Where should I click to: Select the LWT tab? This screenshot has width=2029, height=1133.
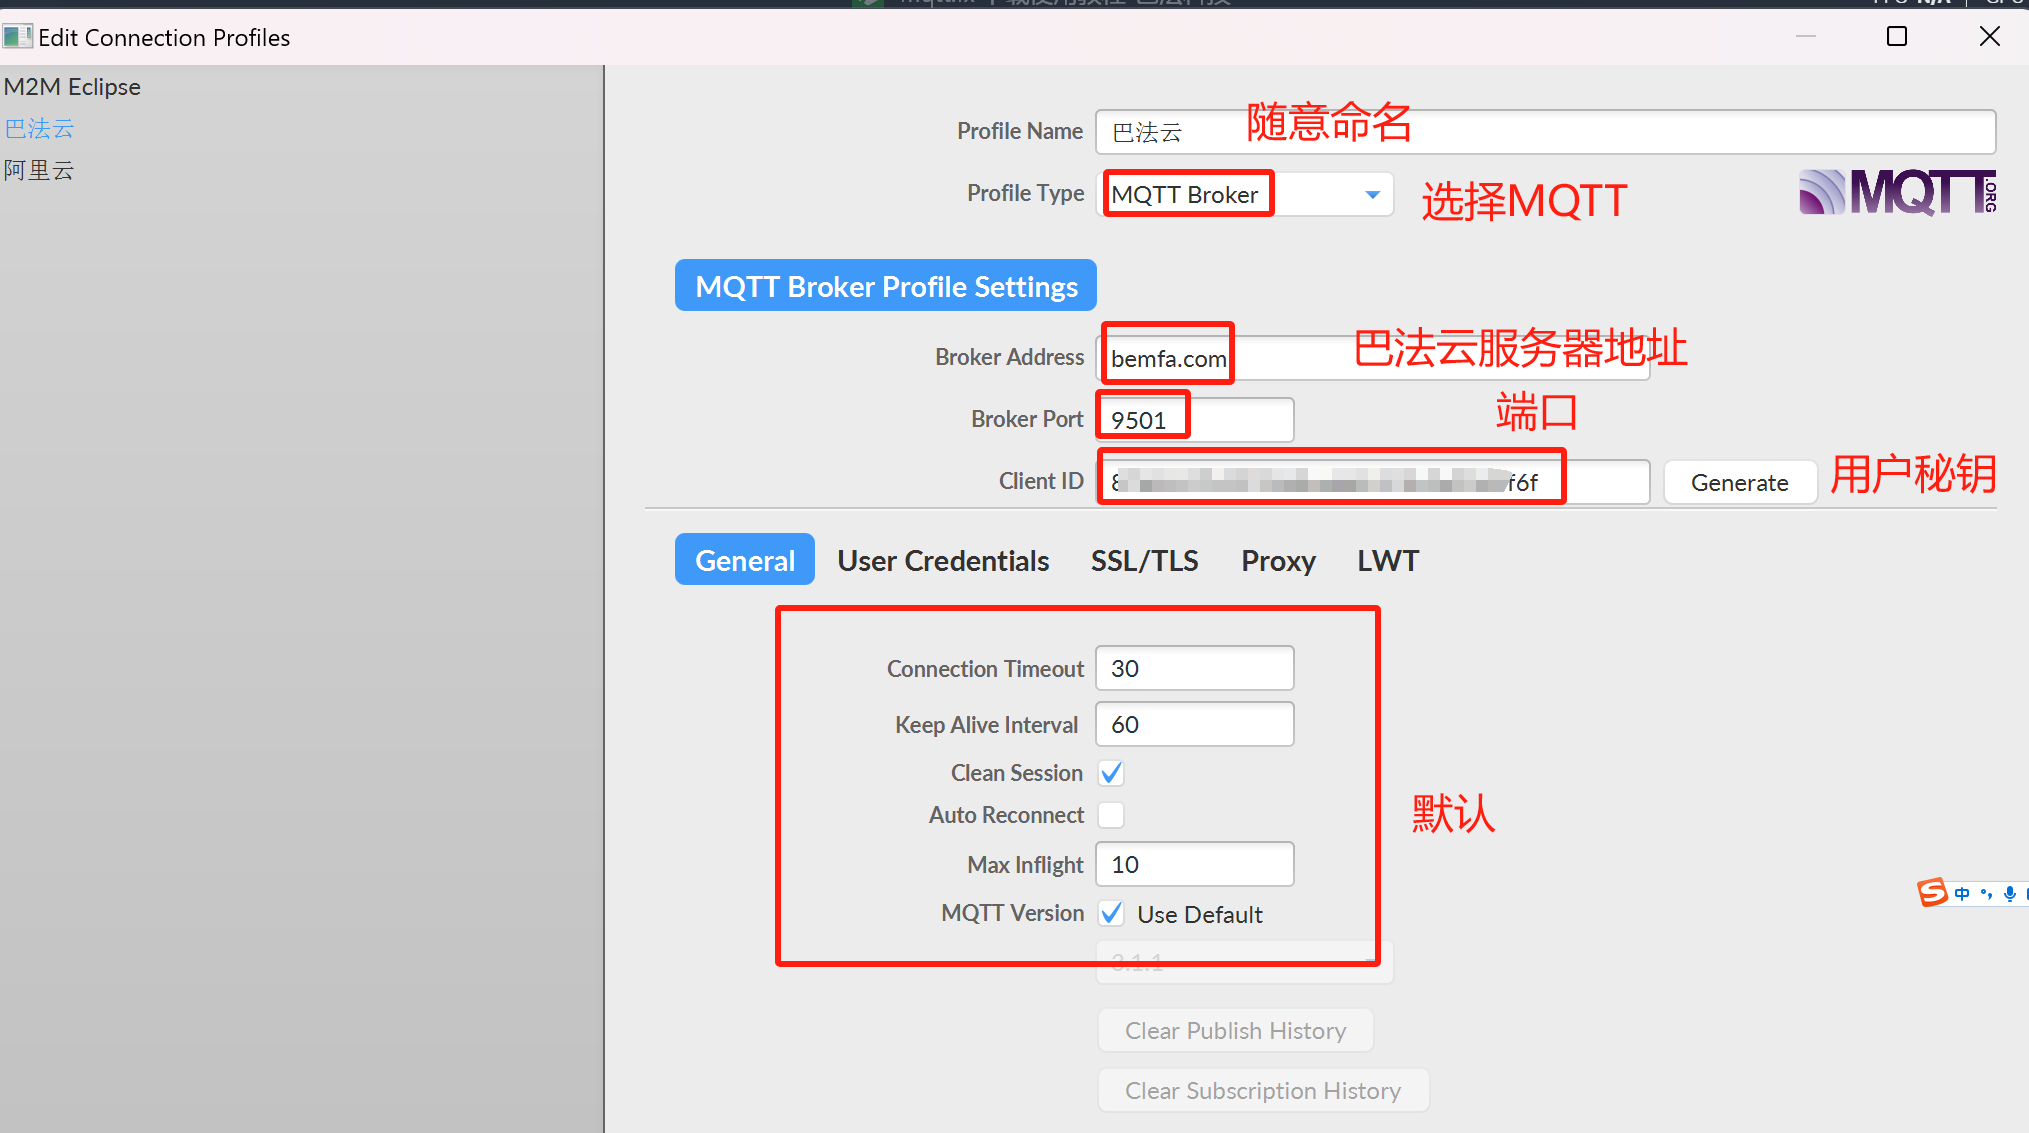(x=1387, y=560)
